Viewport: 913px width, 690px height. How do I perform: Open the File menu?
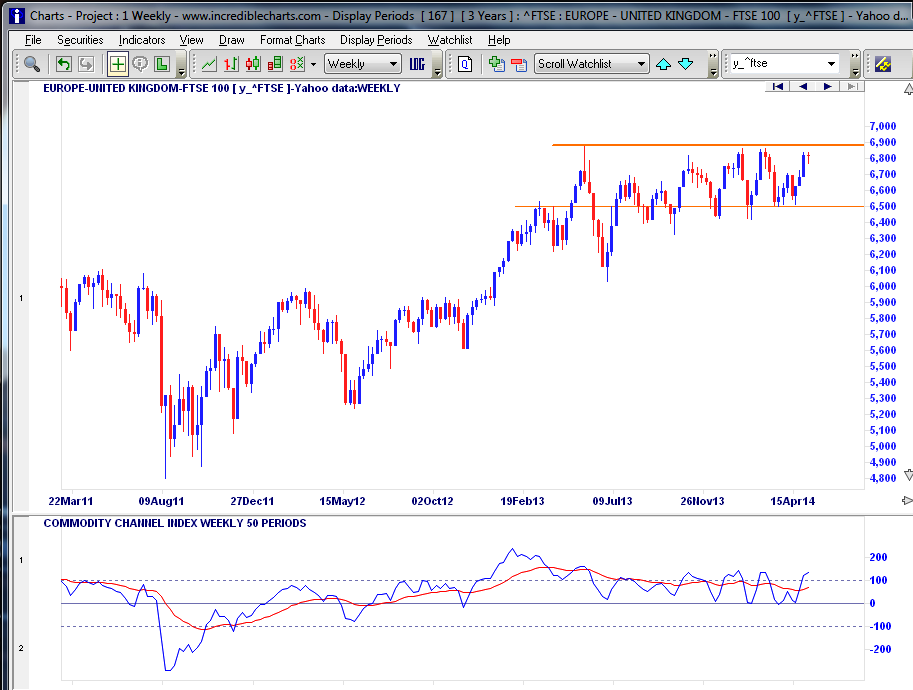pos(33,40)
